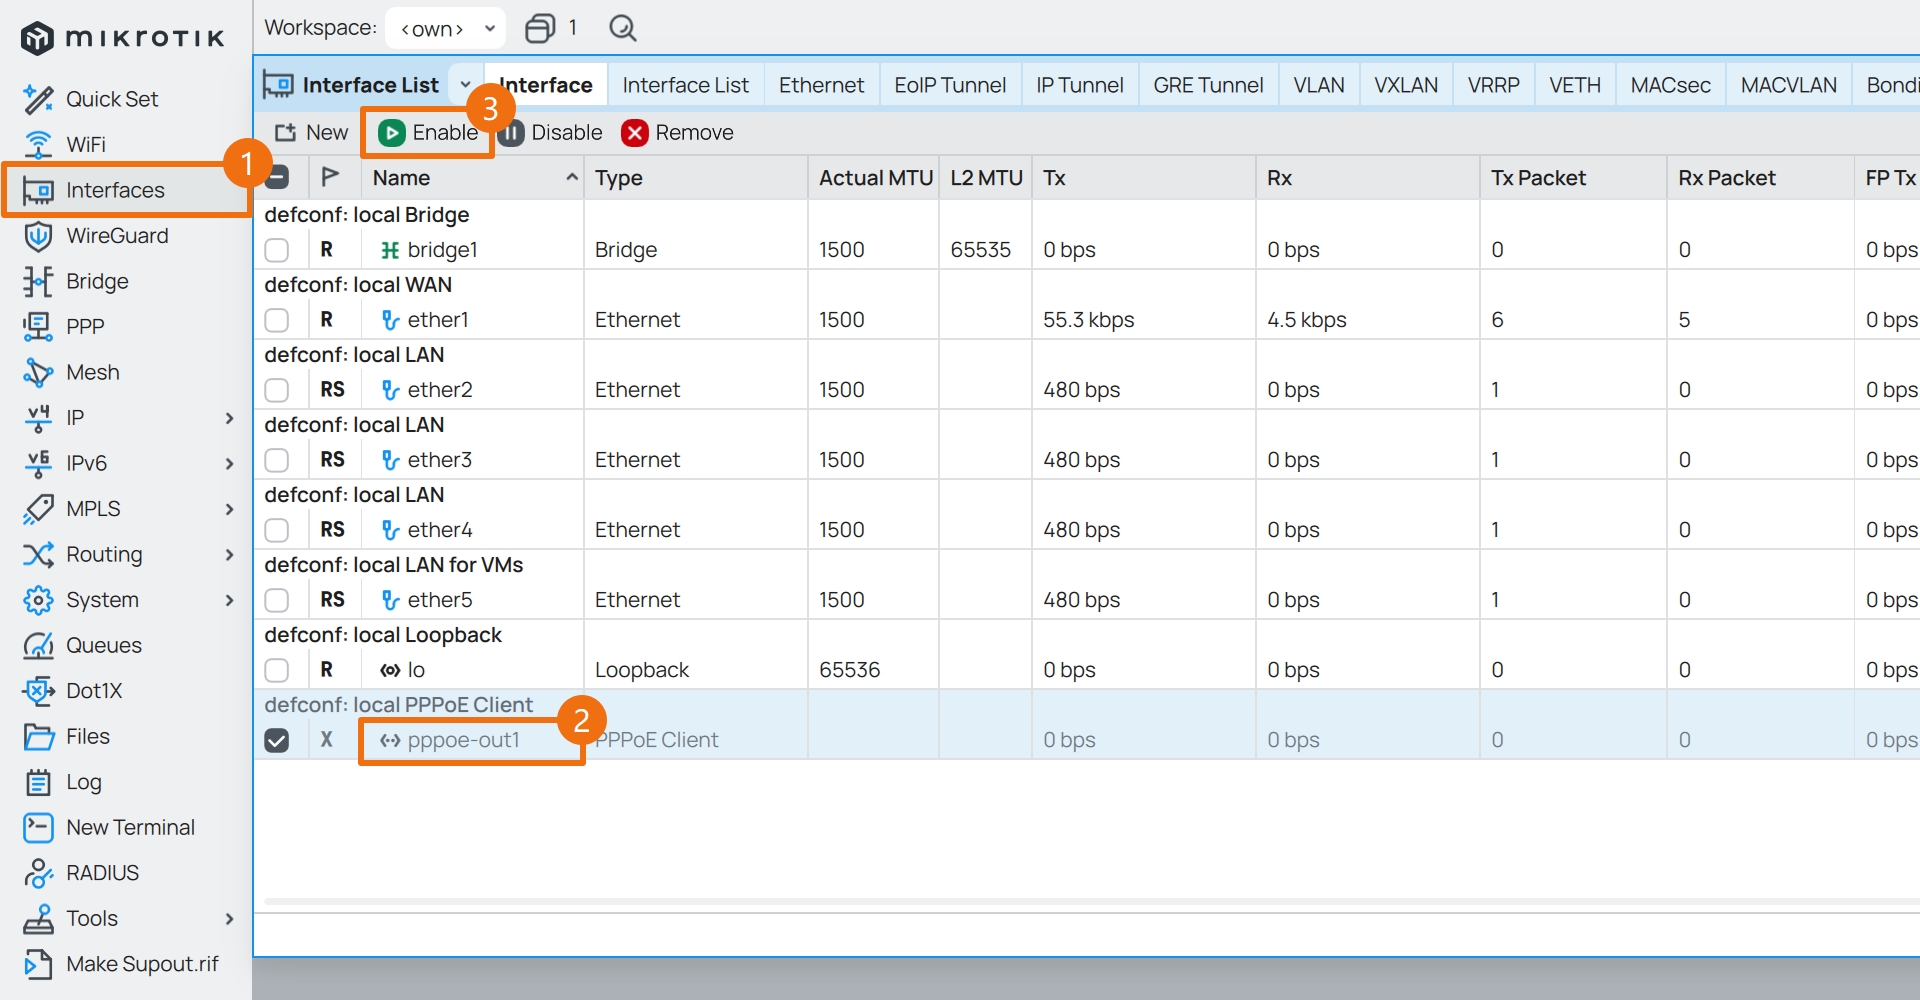1920x1000 pixels.
Task: Open the Mesh section
Action: pyautogui.click(x=93, y=372)
